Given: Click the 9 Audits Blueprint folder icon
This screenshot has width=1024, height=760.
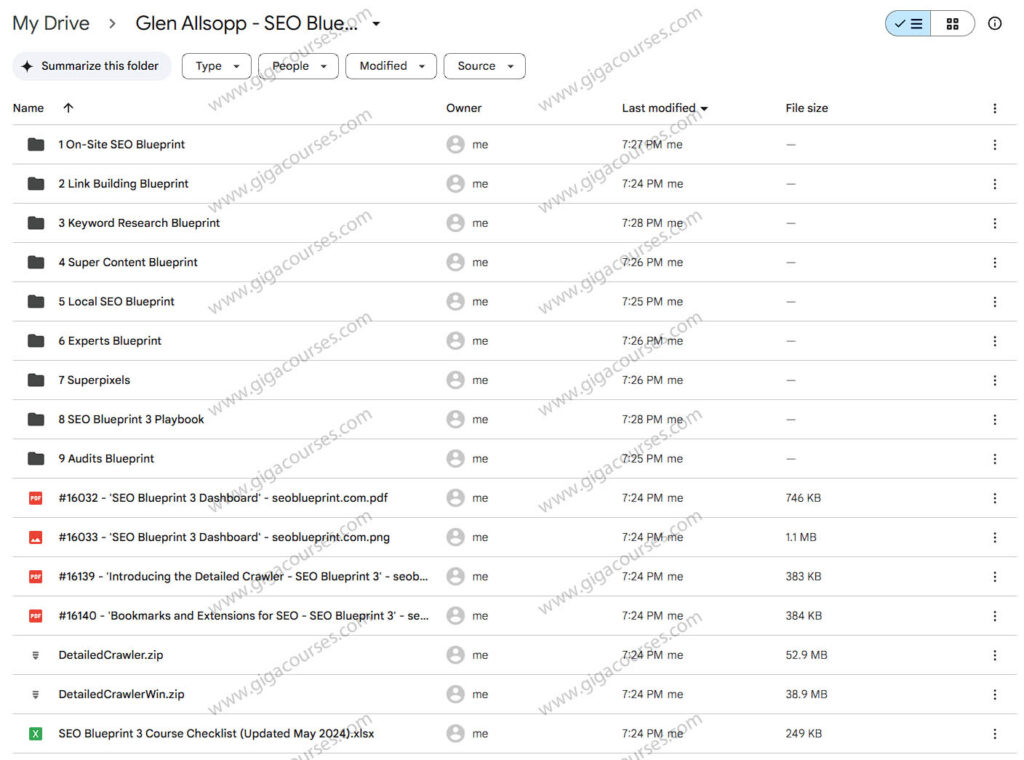Looking at the screenshot, I should tap(36, 458).
